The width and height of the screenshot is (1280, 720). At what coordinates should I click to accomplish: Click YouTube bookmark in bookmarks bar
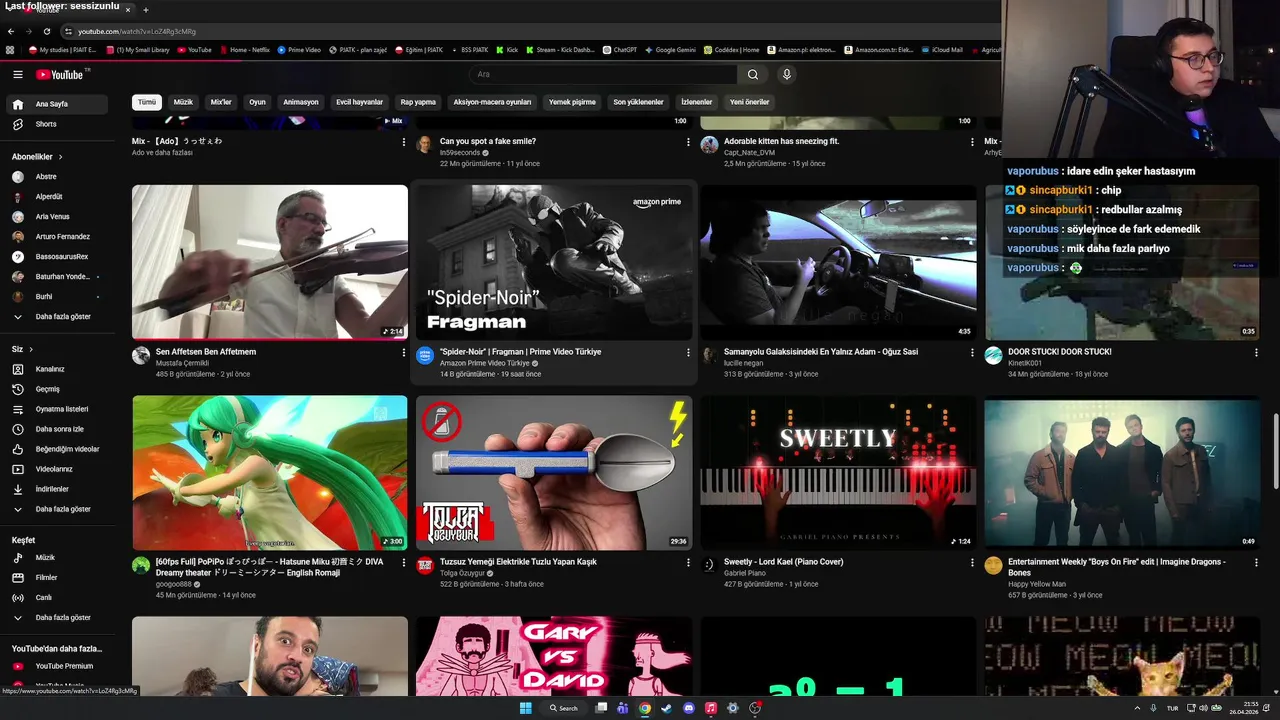pyautogui.click(x=195, y=49)
